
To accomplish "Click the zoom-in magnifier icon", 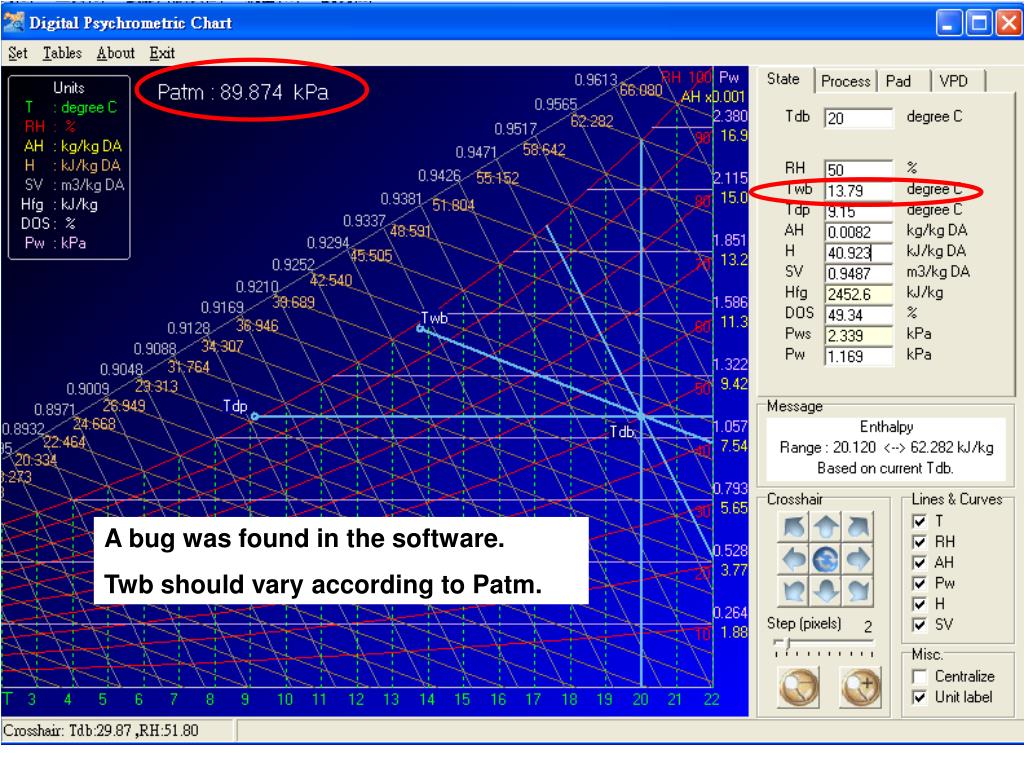I will pyautogui.click(x=861, y=687).
